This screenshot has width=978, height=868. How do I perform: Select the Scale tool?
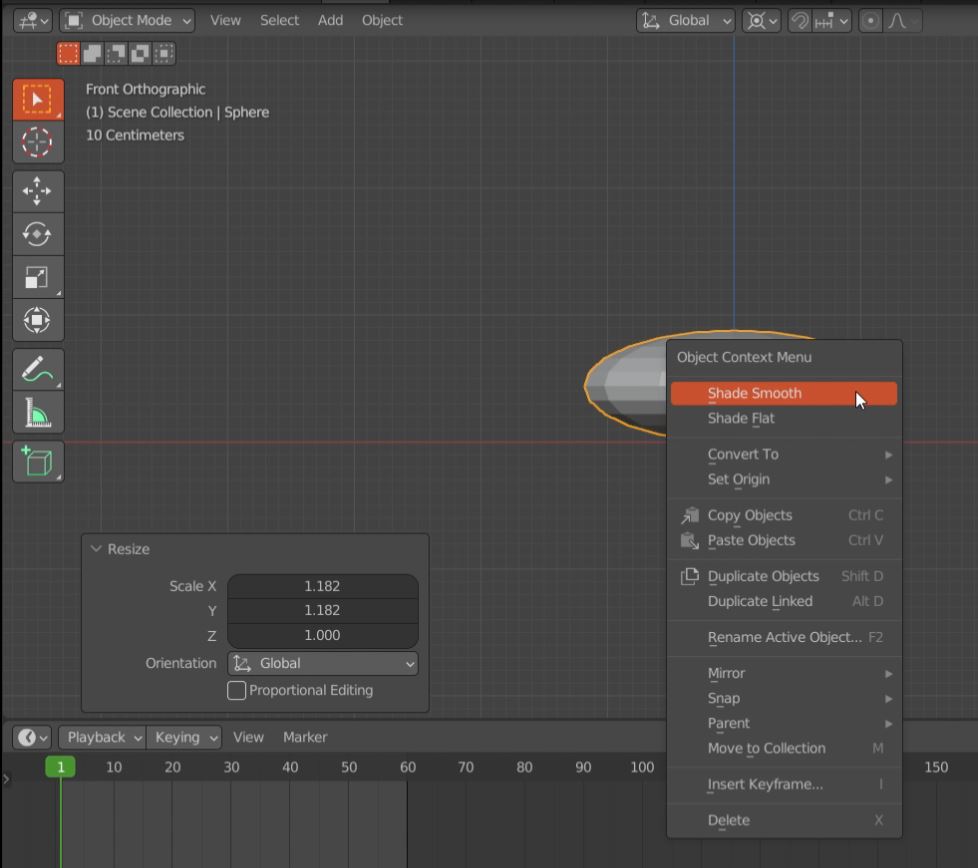(37, 276)
